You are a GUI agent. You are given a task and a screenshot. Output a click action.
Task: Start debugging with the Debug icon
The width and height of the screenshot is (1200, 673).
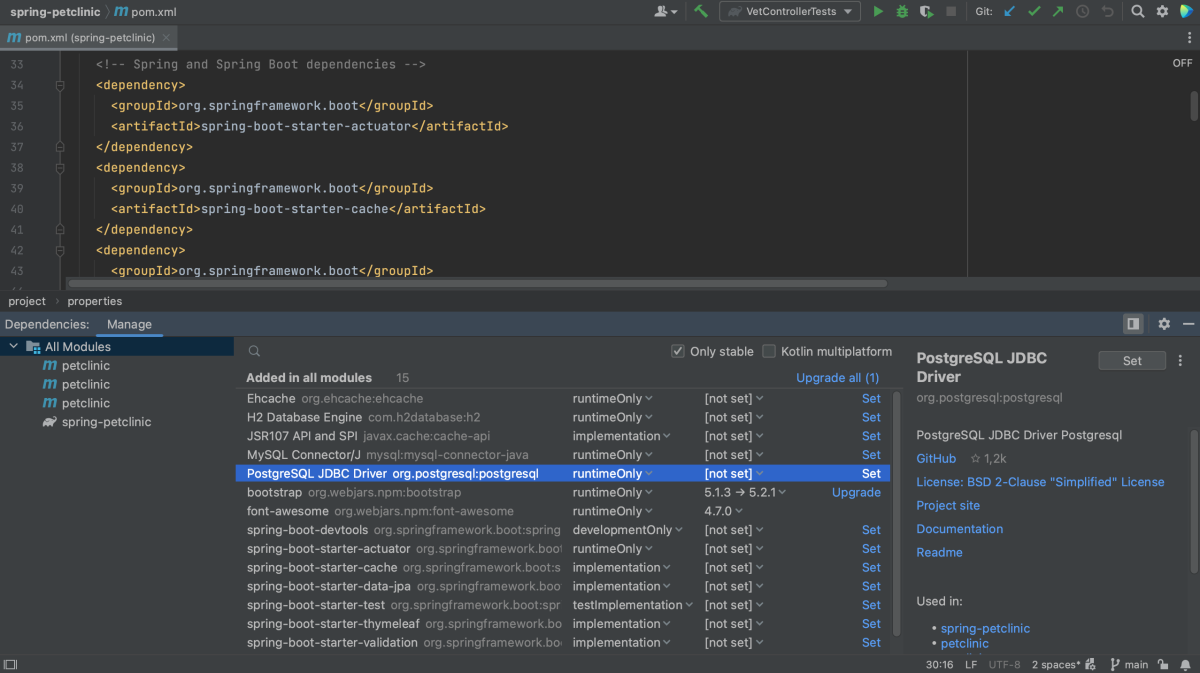tap(900, 11)
